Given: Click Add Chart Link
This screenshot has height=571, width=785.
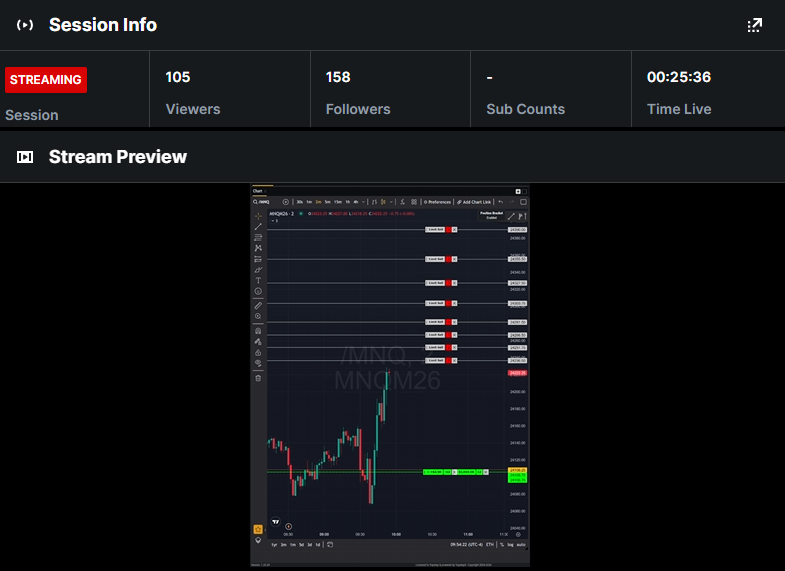Looking at the screenshot, I should (474, 202).
